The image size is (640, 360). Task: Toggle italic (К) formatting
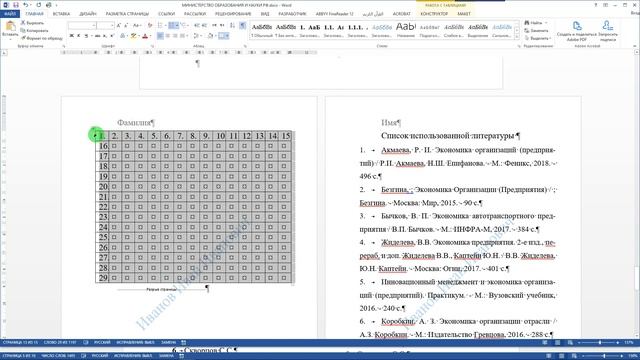pos(79,36)
